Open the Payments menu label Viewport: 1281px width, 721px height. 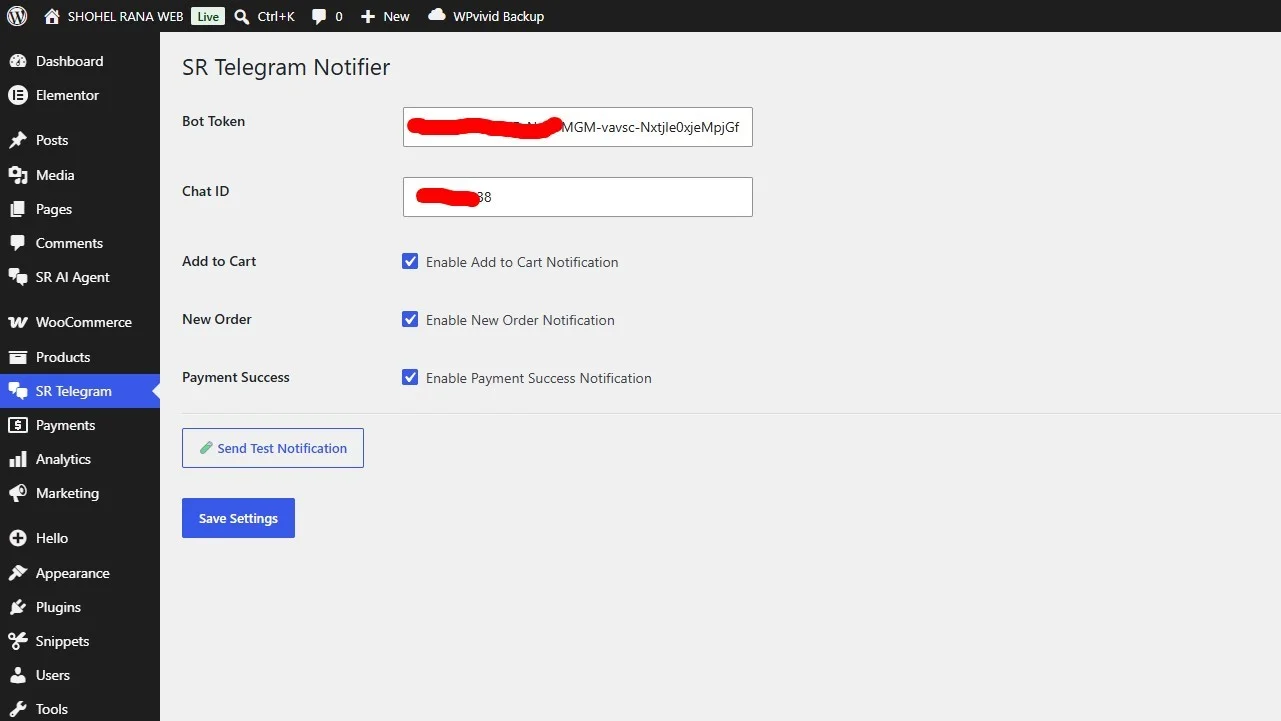(65, 425)
